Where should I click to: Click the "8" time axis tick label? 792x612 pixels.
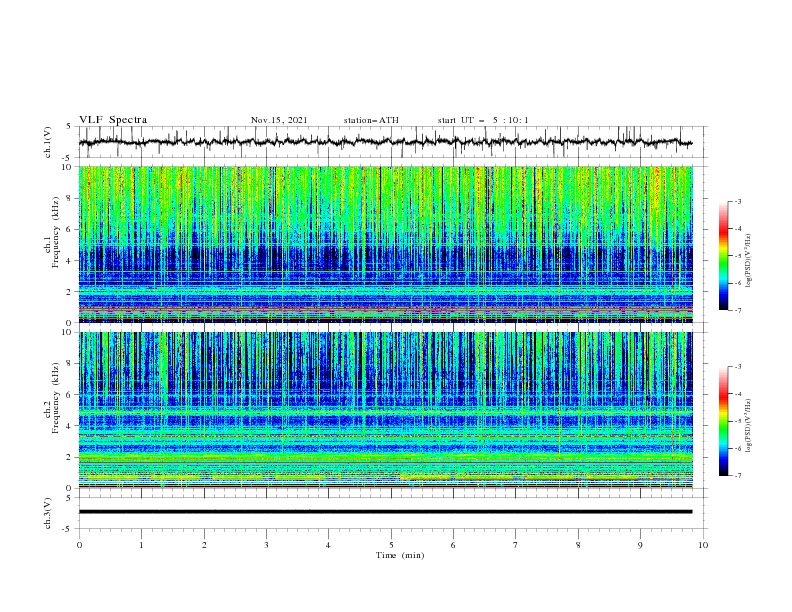click(x=578, y=545)
